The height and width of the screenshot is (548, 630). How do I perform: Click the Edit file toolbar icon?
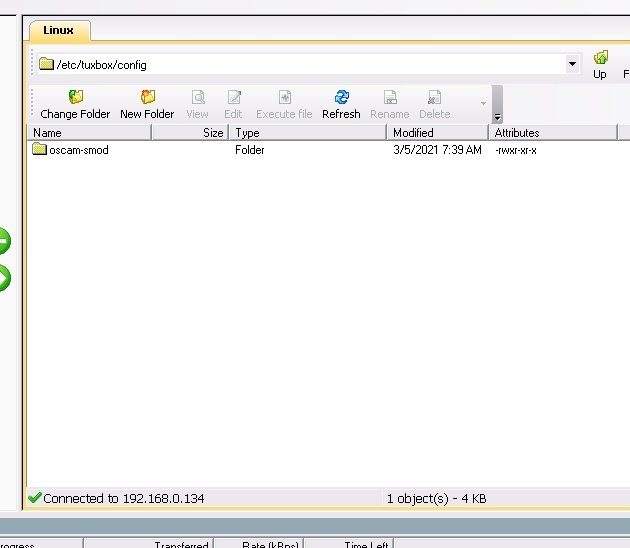pyautogui.click(x=233, y=103)
